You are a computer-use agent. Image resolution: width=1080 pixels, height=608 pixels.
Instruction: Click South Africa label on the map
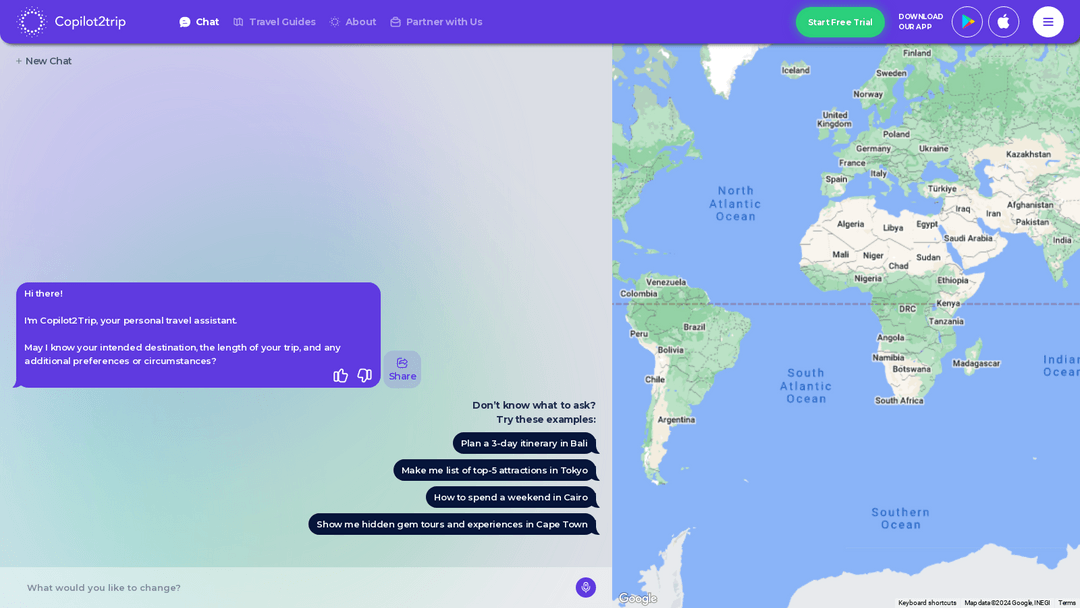(x=899, y=400)
